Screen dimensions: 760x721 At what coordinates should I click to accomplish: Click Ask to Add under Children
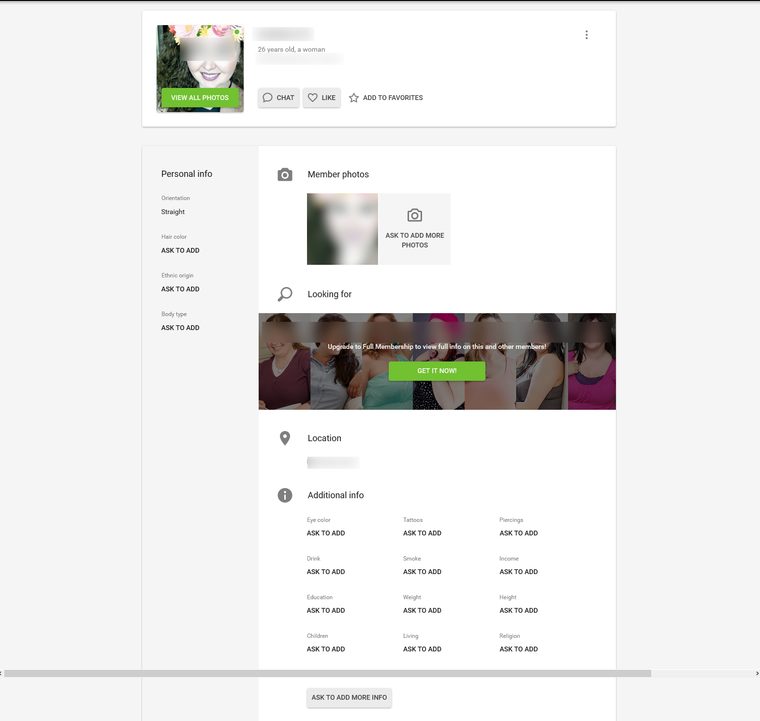click(x=326, y=649)
